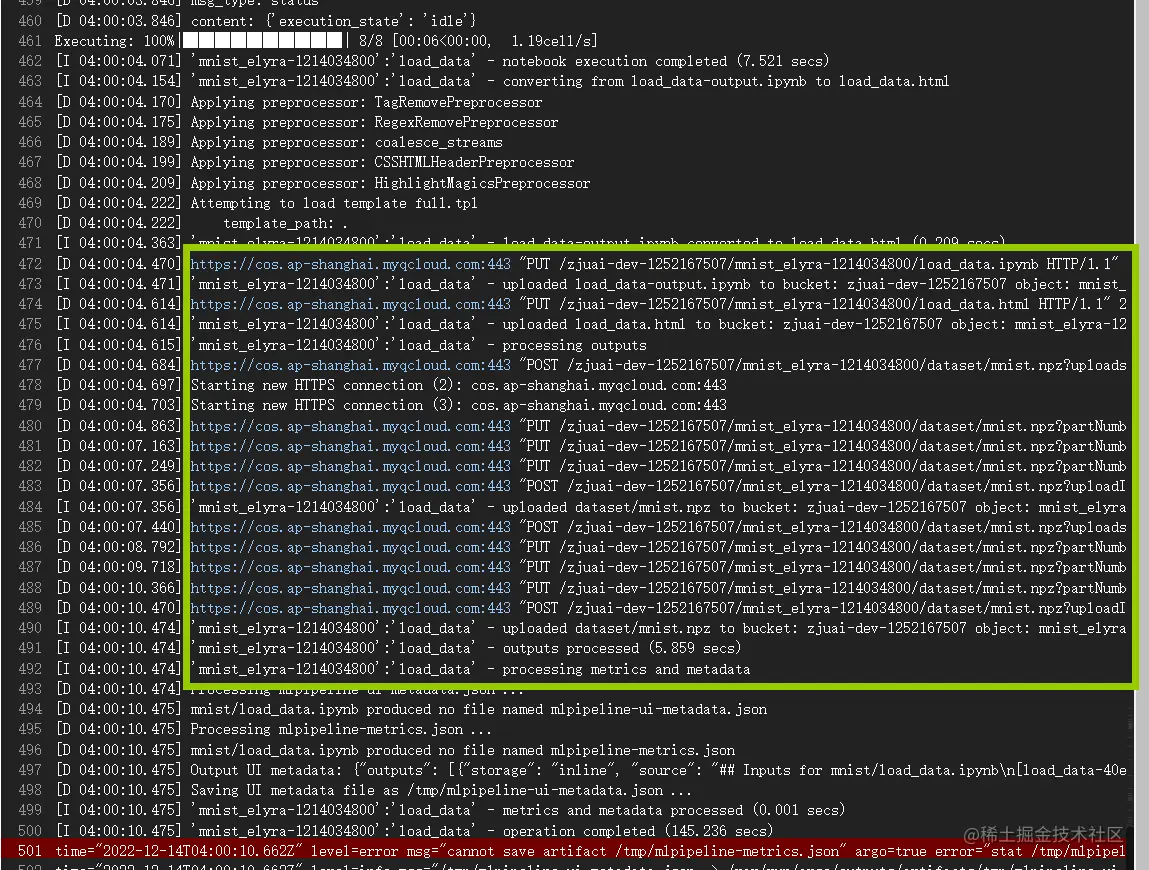The image size is (1149, 870).
Task: Click line number 478 in the gutter
Action: 30,385
